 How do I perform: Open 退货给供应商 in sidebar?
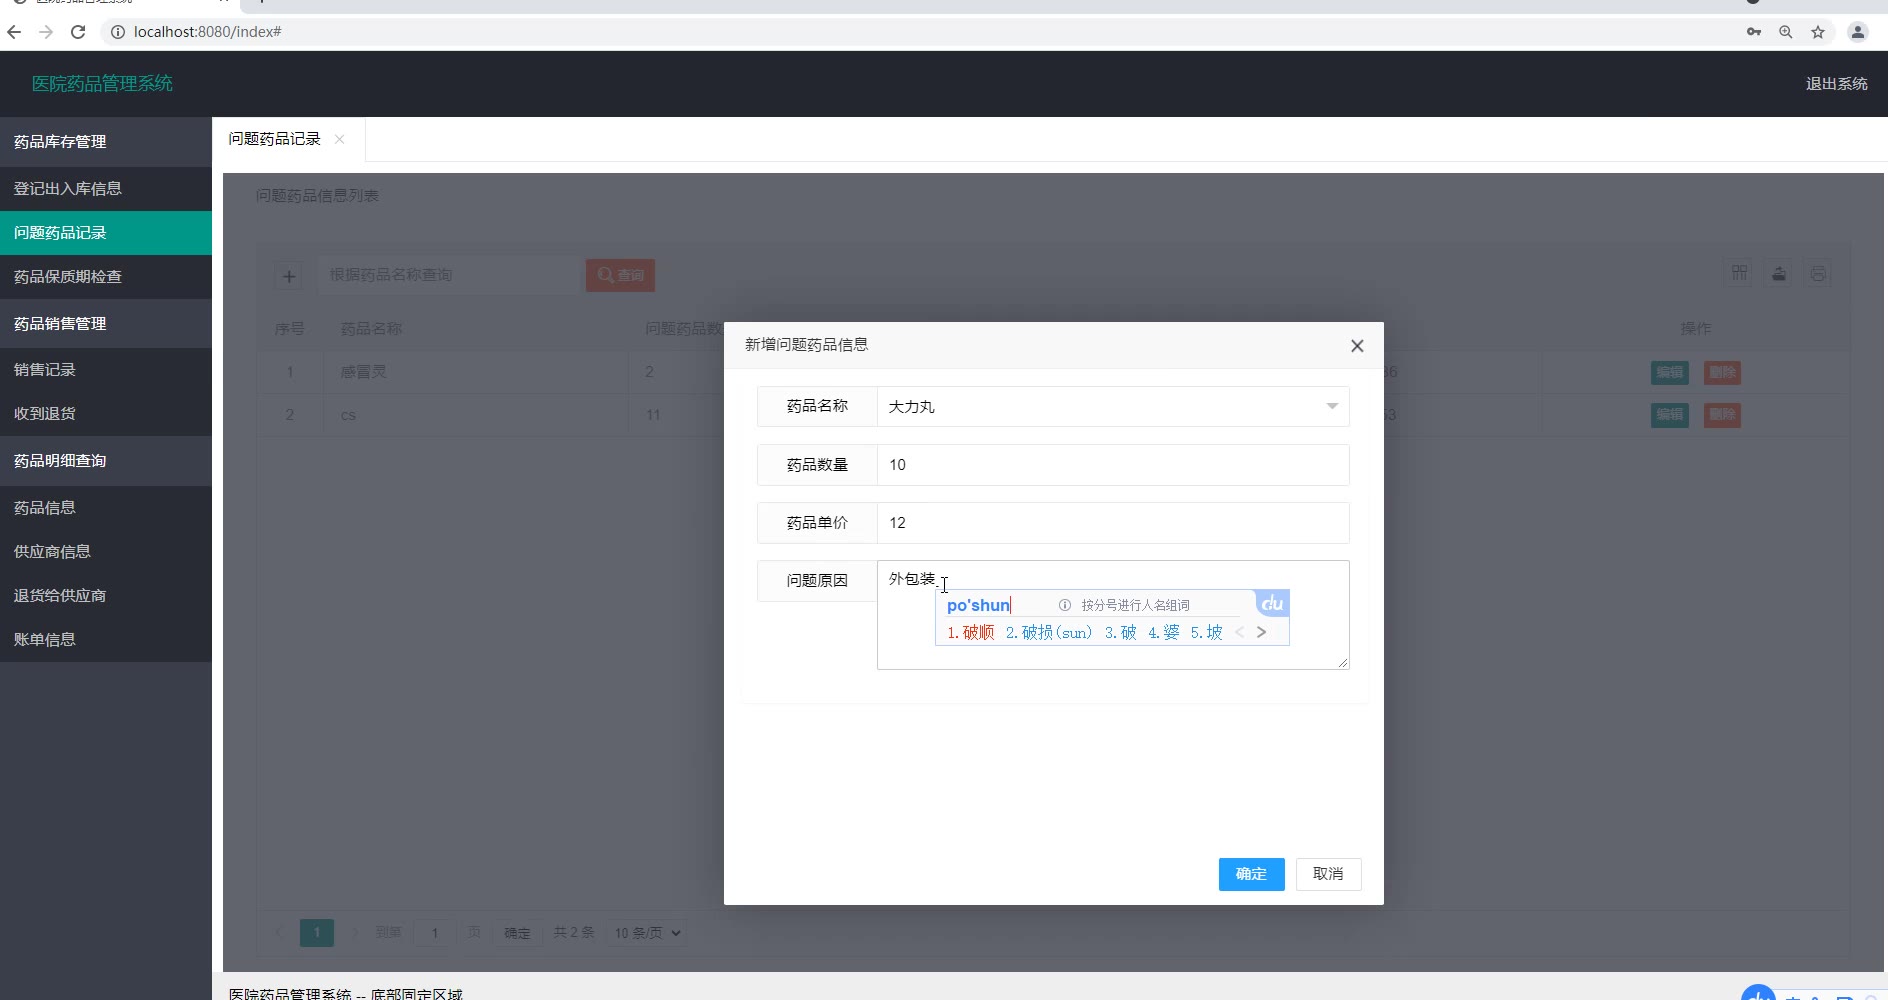[106, 596]
